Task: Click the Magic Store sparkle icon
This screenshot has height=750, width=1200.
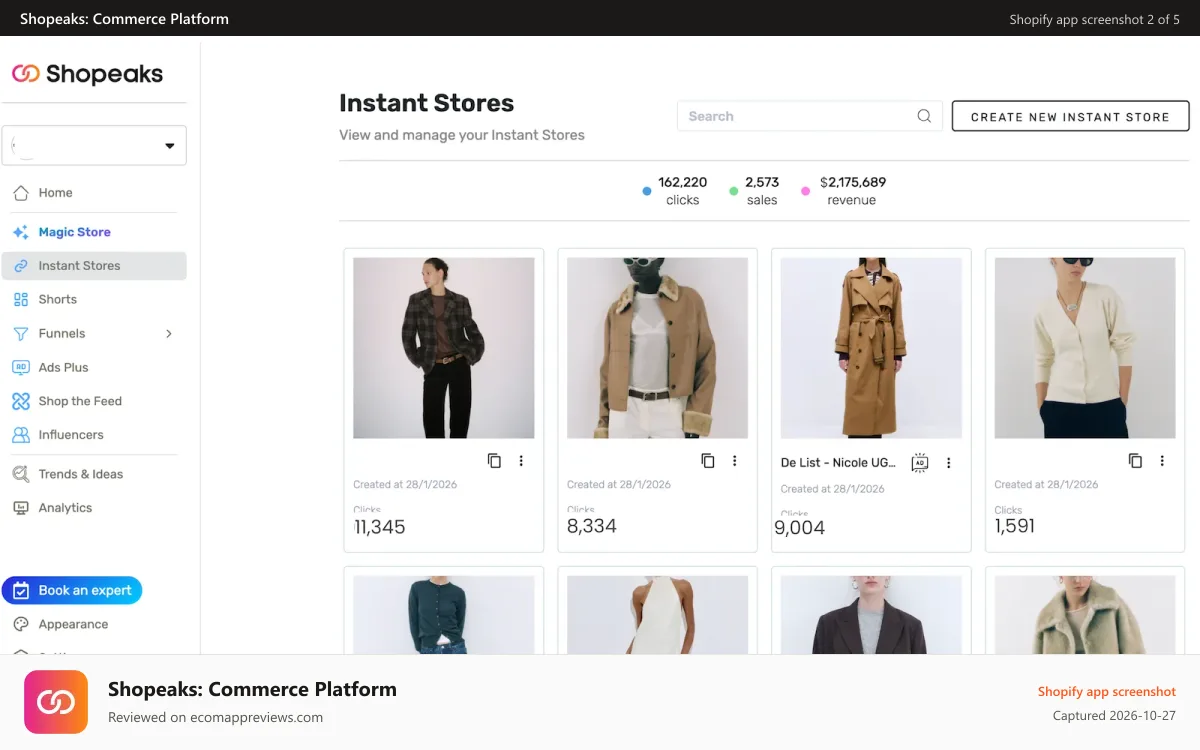Action: pyautogui.click(x=20, y=232)
